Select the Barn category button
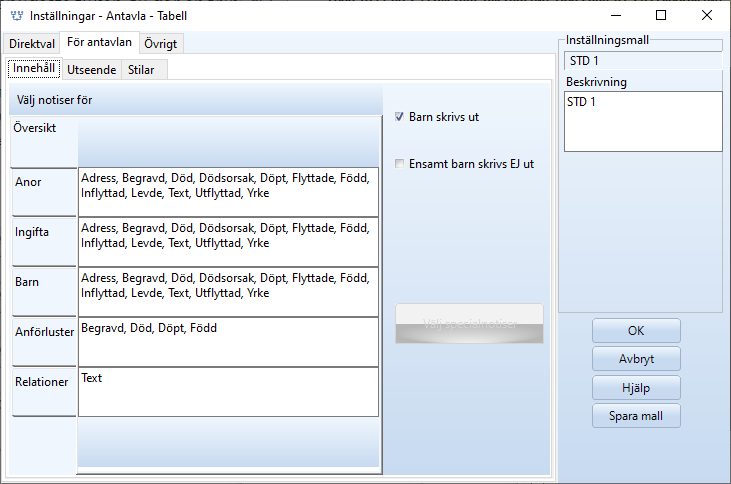The width and height of the screenshot is (731, 484). (x=43, y=292)
